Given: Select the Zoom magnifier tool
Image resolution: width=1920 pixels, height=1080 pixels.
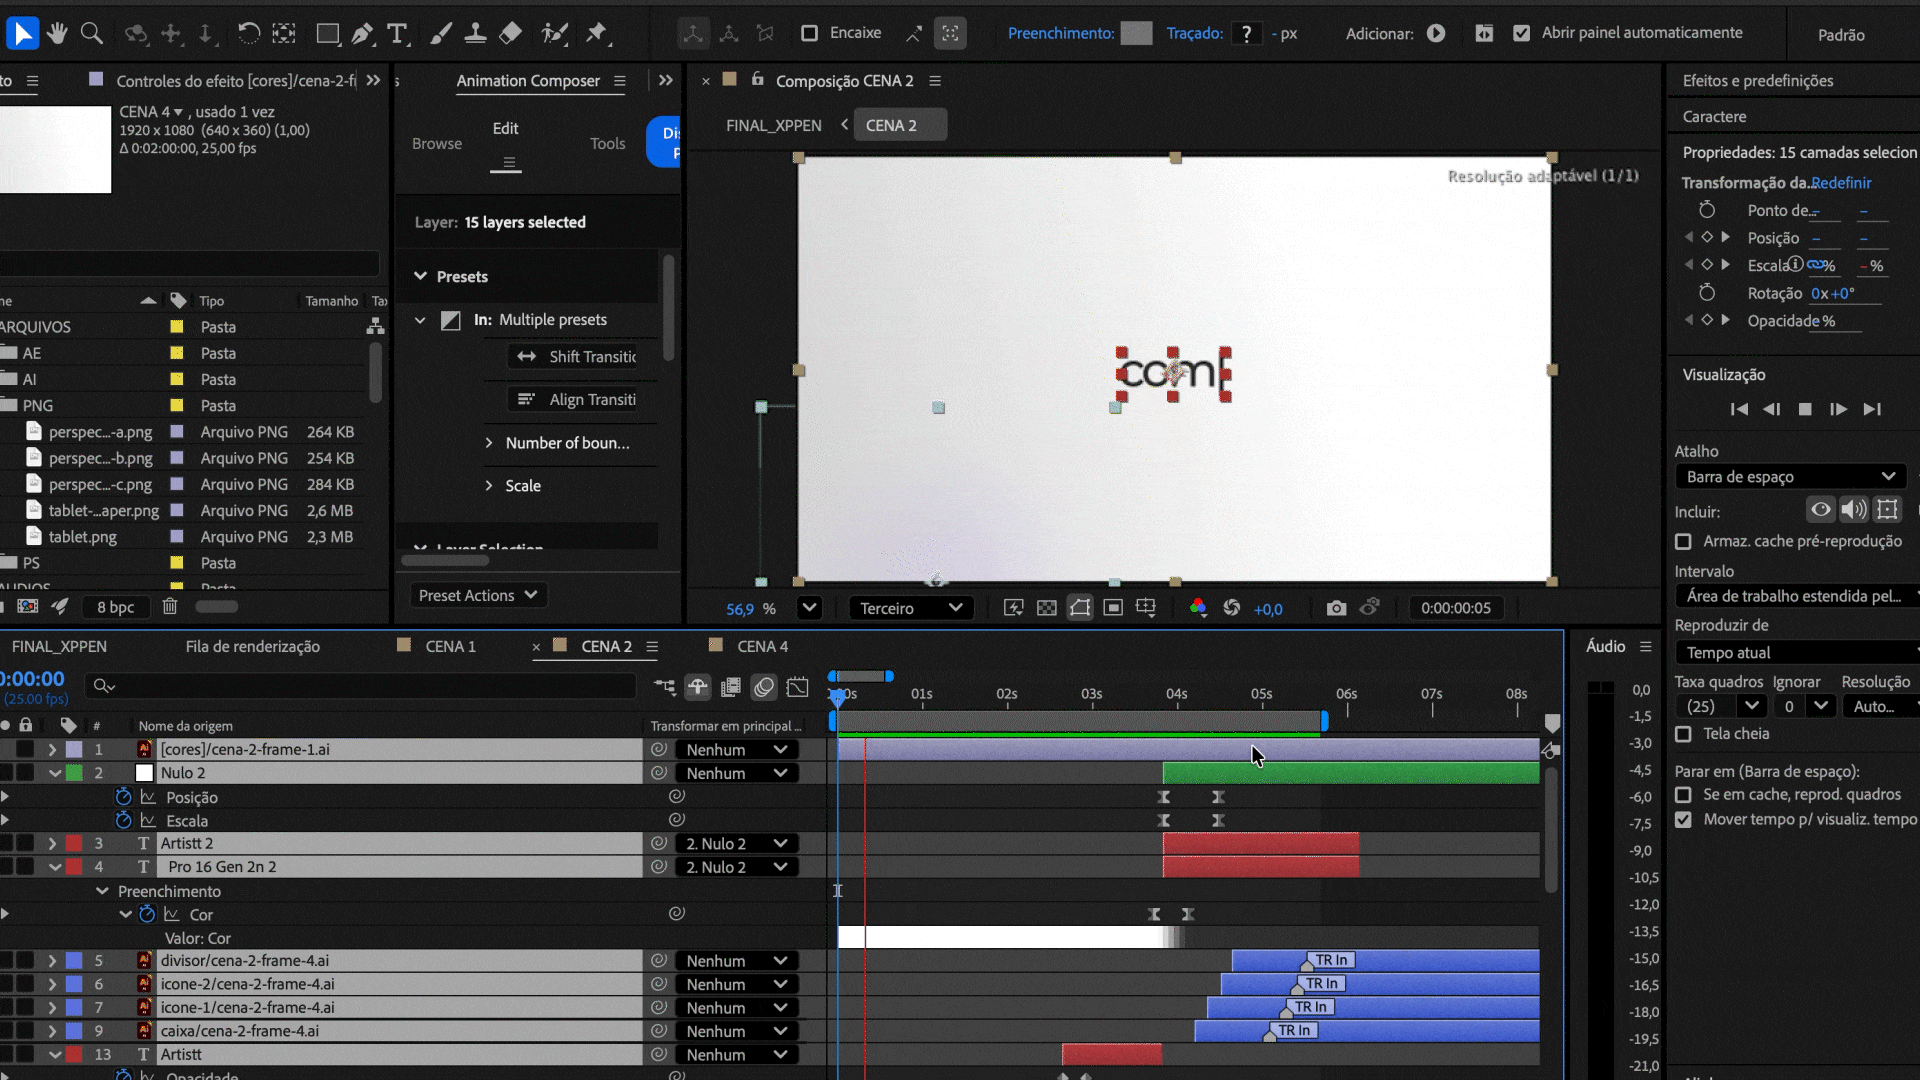Looking at the screenshot, I should [x=91, y=33].
